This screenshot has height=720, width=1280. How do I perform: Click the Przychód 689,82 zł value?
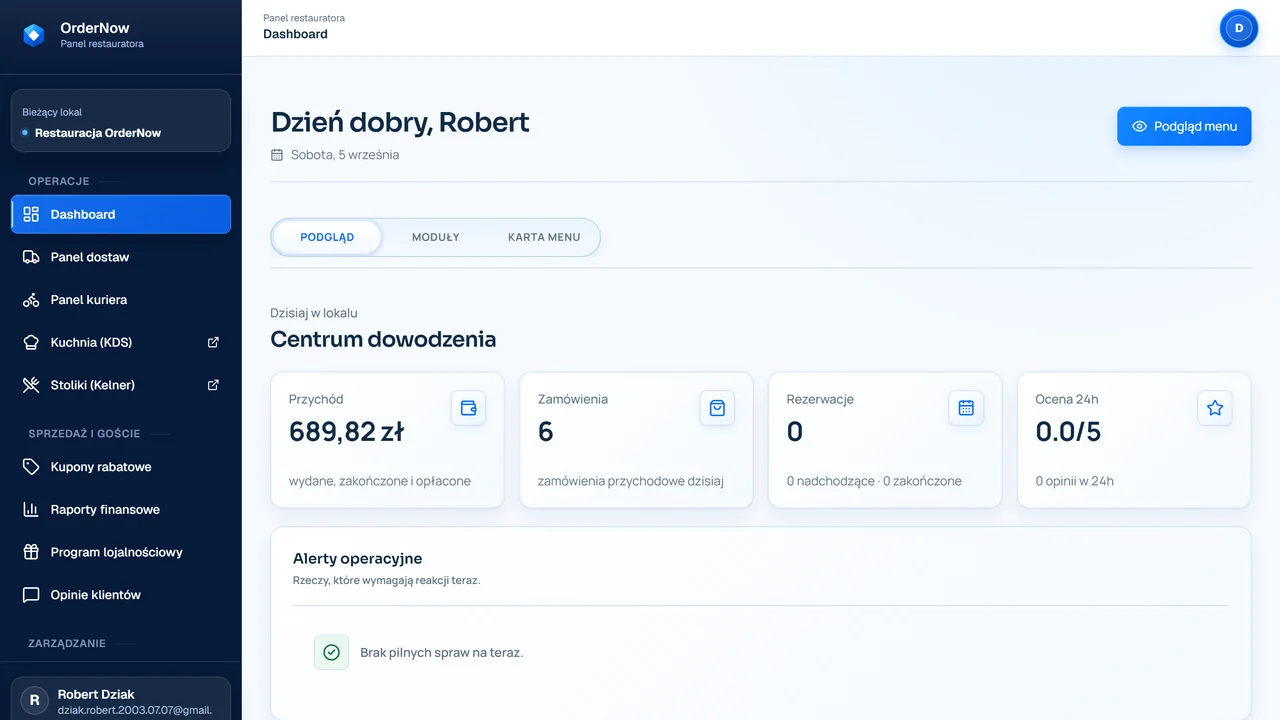click(346, 432)
